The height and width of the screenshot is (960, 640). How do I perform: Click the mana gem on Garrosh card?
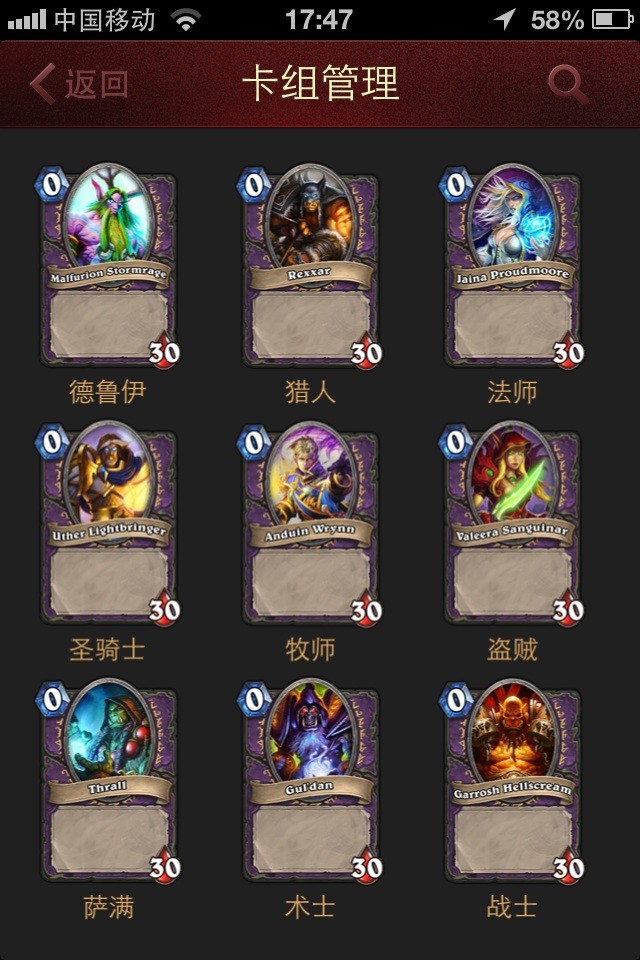(x=456, y=700)
